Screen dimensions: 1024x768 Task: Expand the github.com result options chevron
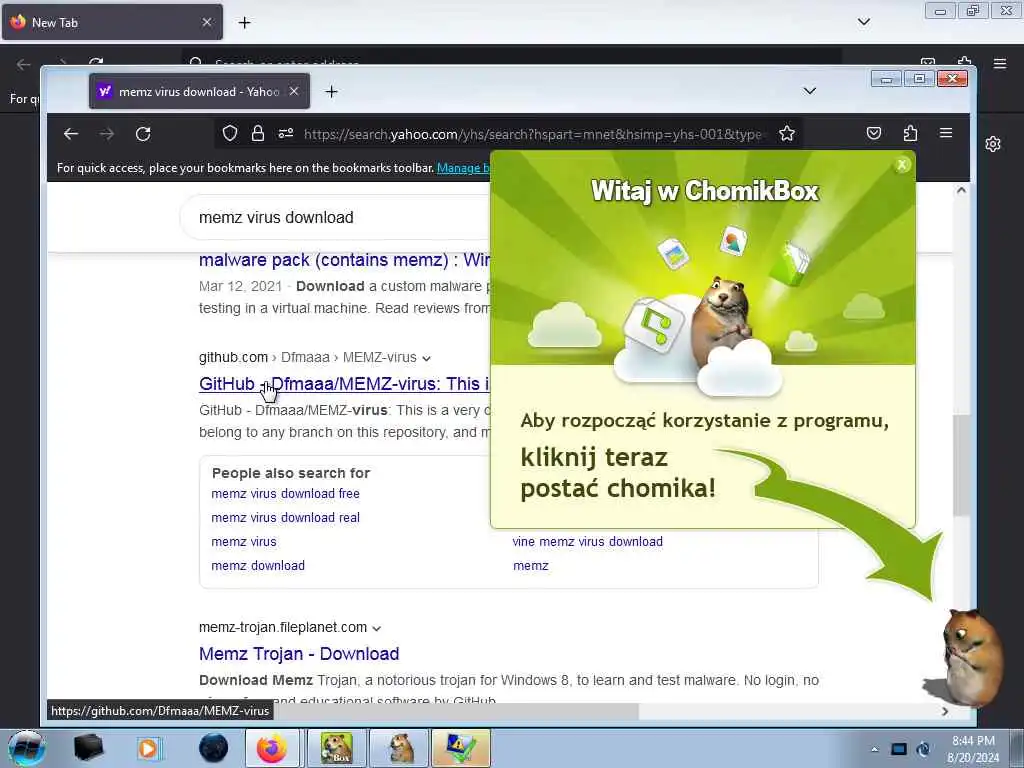pos(426,359)
